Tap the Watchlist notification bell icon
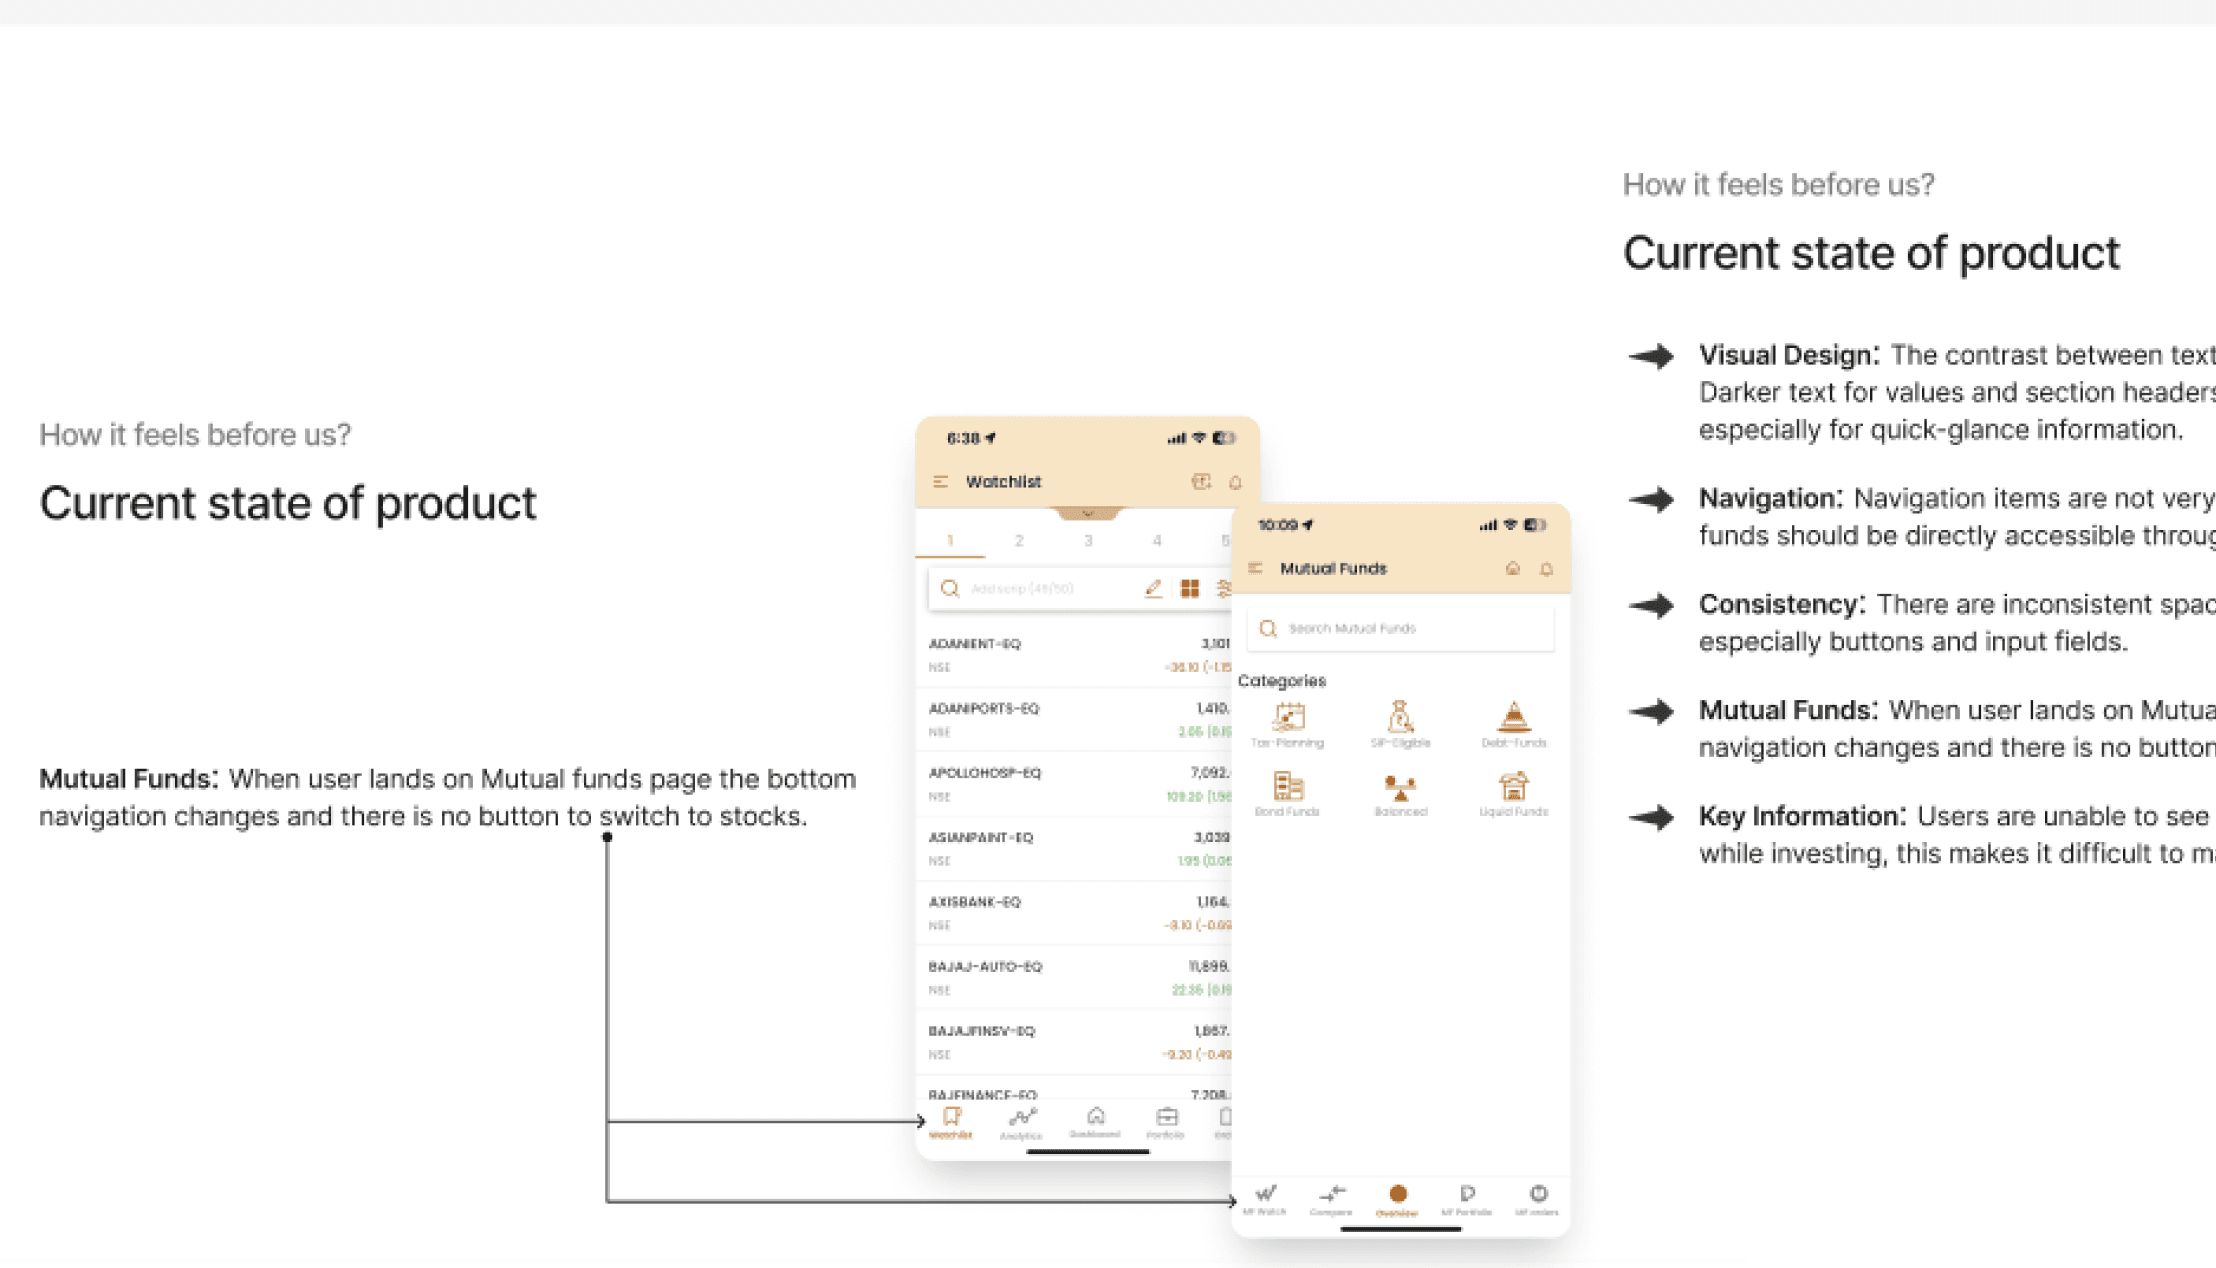This screenshot has height=1268, width=2216. 1235,482
